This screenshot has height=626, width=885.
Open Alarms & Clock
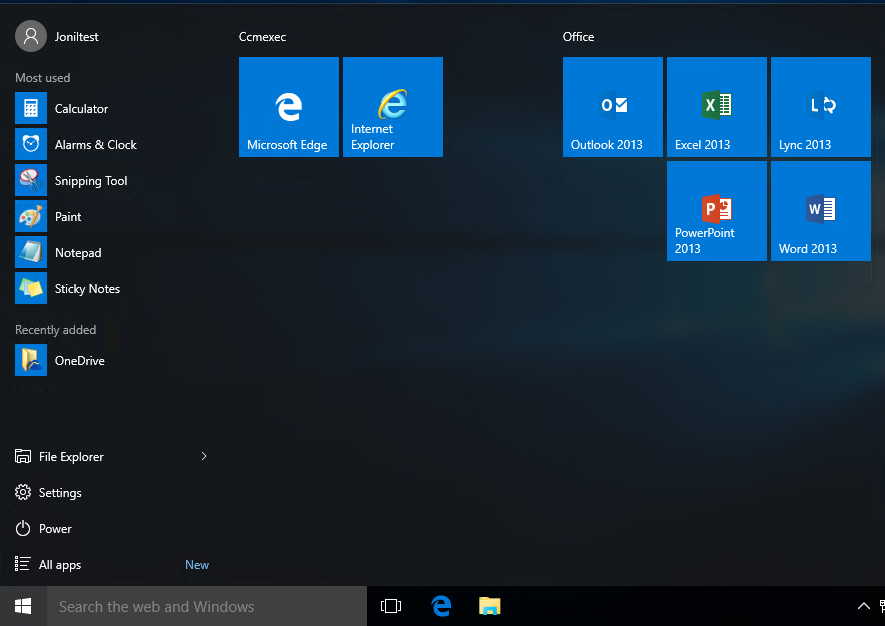97,144
